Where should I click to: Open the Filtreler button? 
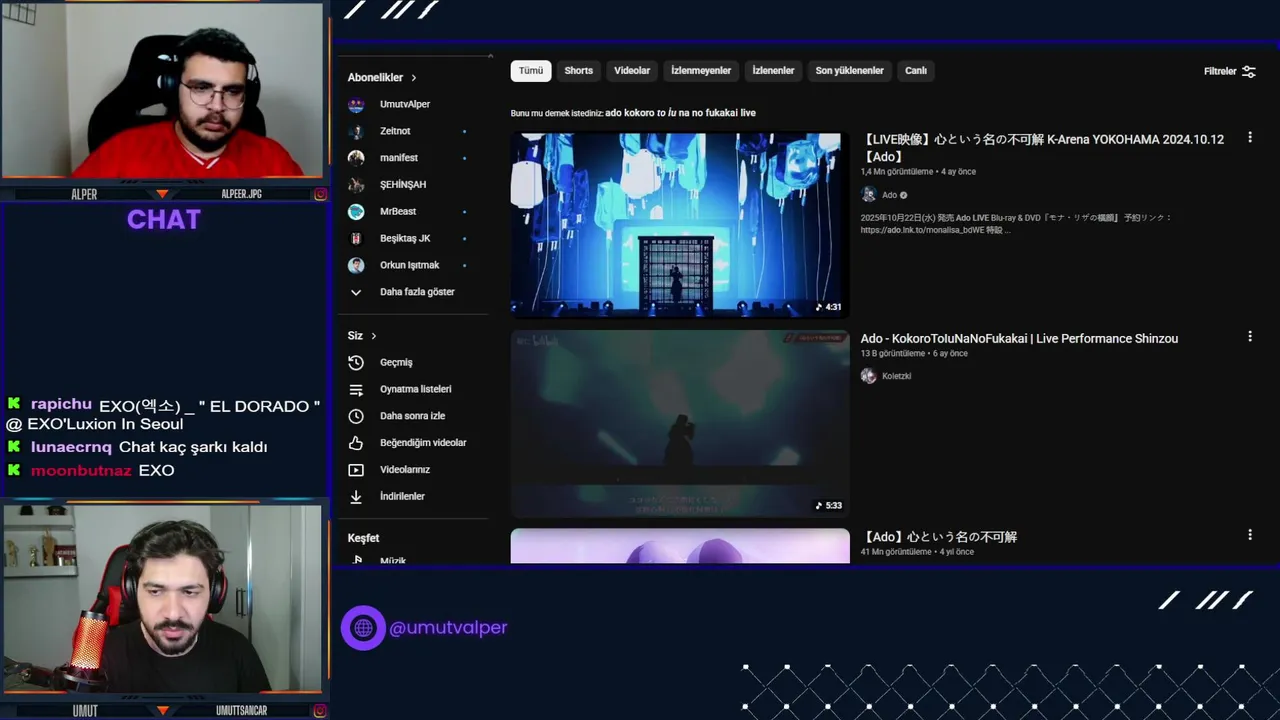(1230, 71)
